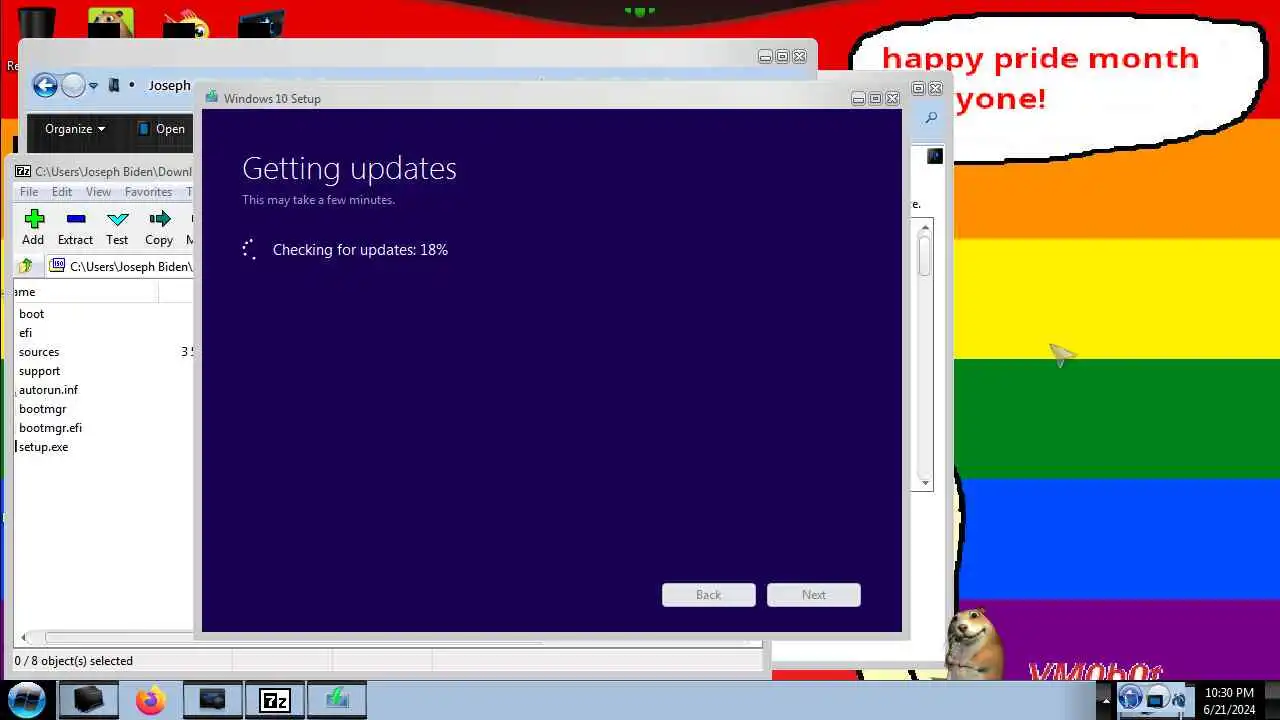This screenshot has height=720, width=1280.
Task: Minimize the Windows 10 Setup window
Action: pos(858,98)
